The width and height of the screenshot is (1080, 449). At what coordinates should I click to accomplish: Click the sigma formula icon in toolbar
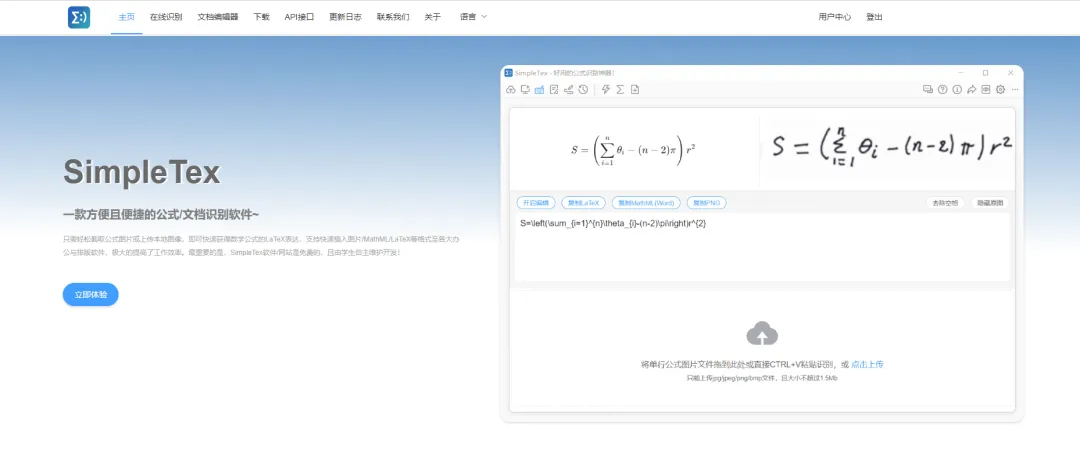pos(620,90)
